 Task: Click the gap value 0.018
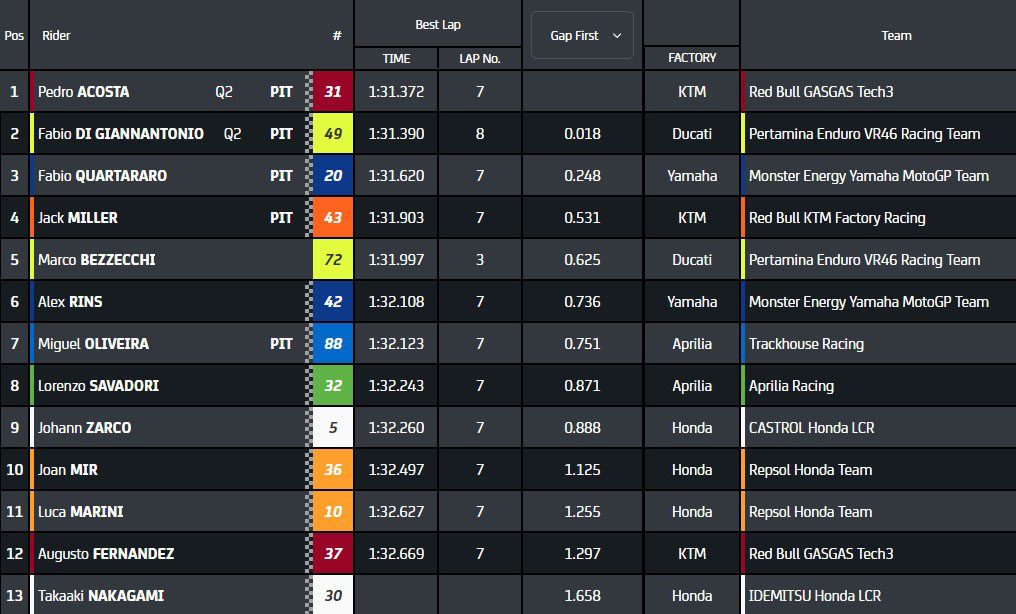tap(582, 134)
